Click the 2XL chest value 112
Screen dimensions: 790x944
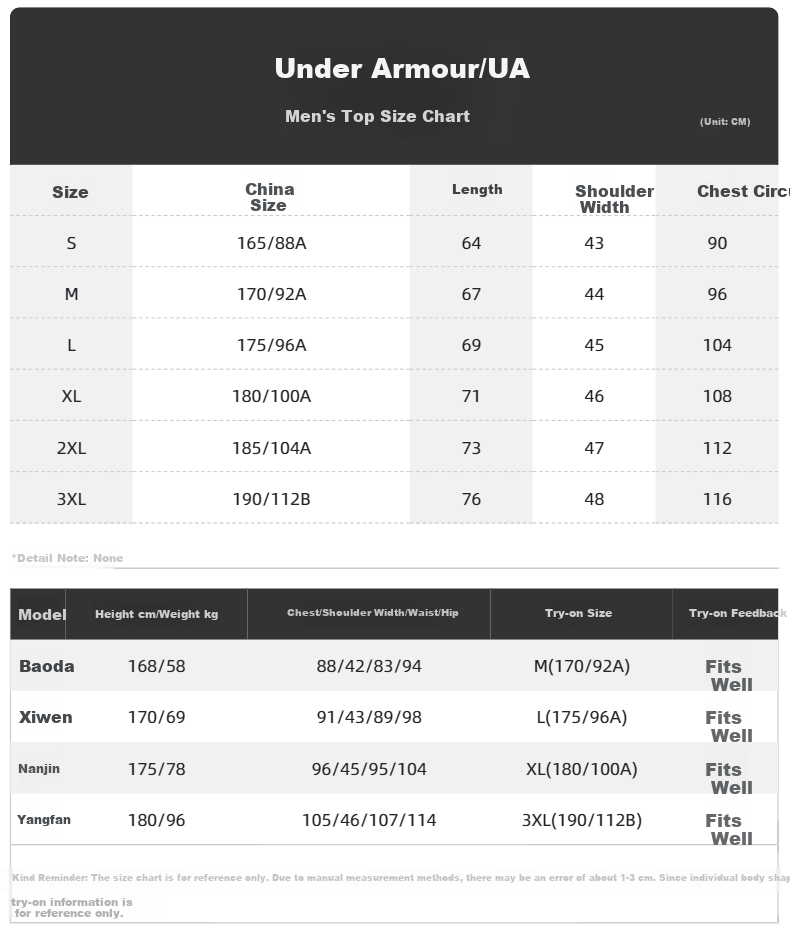(x=717, y=448)
